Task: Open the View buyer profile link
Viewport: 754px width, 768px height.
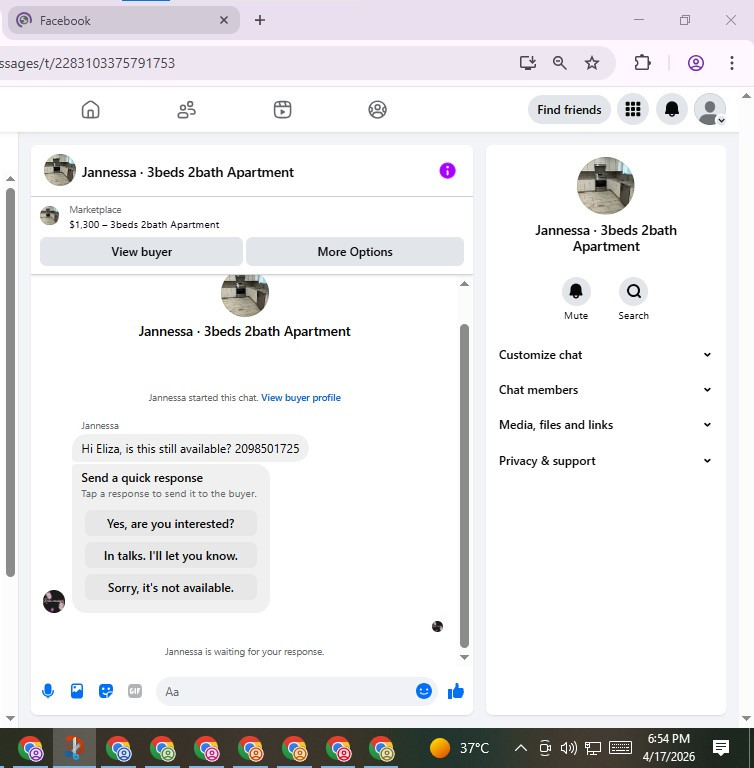Action: [301, 398]
